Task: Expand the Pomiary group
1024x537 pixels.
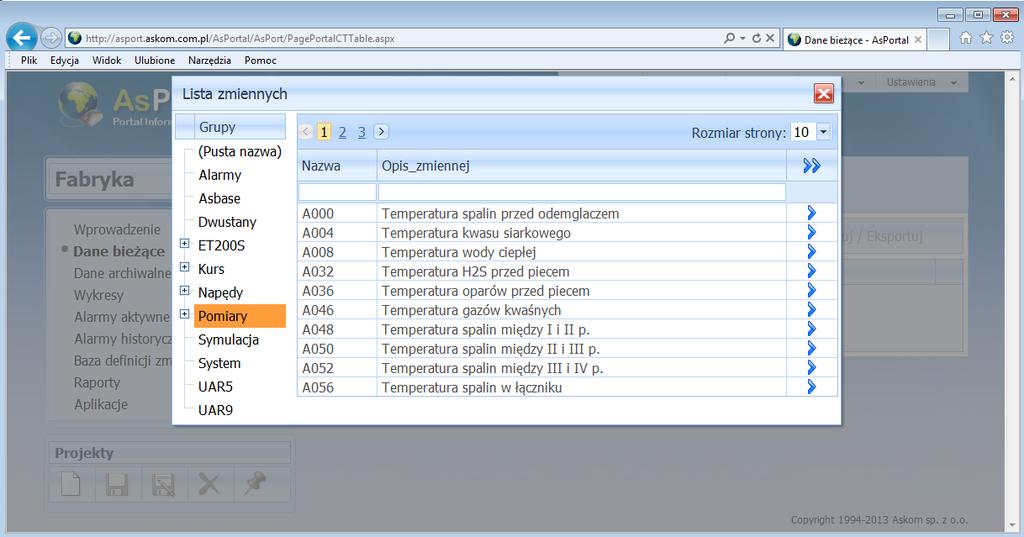Action: coord(185,314)
